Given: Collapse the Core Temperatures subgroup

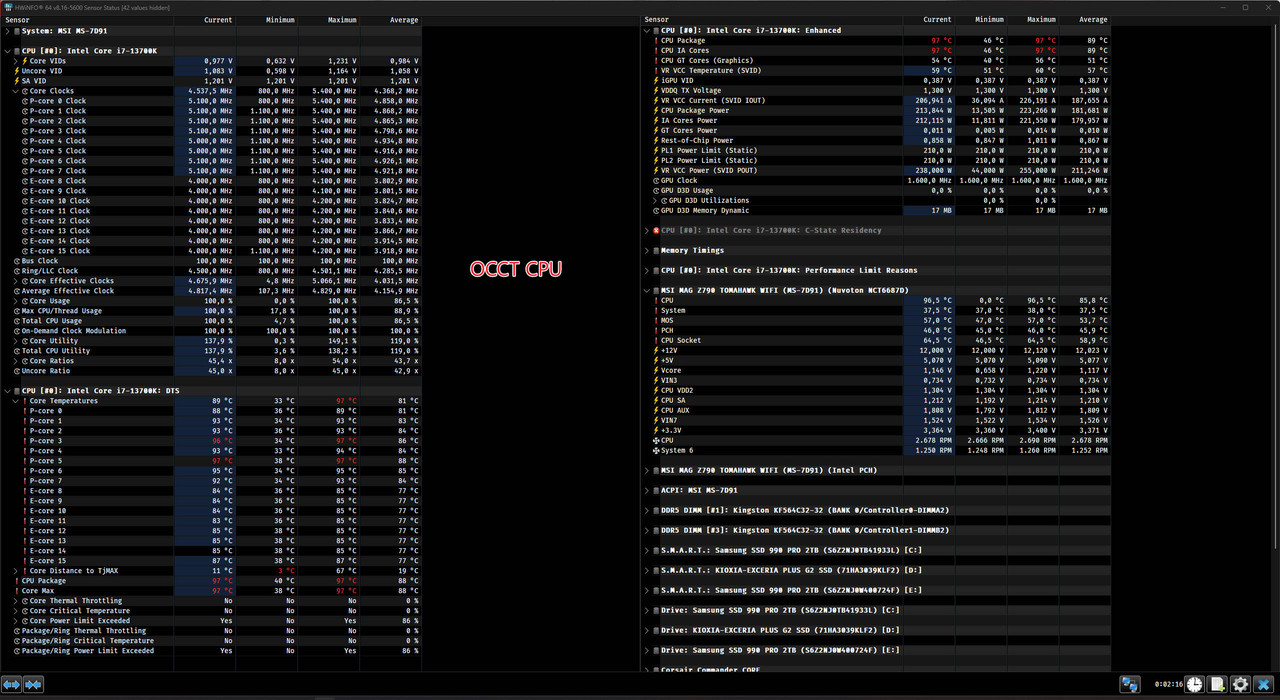Looking at the screenshot, I should click(15, 401).
